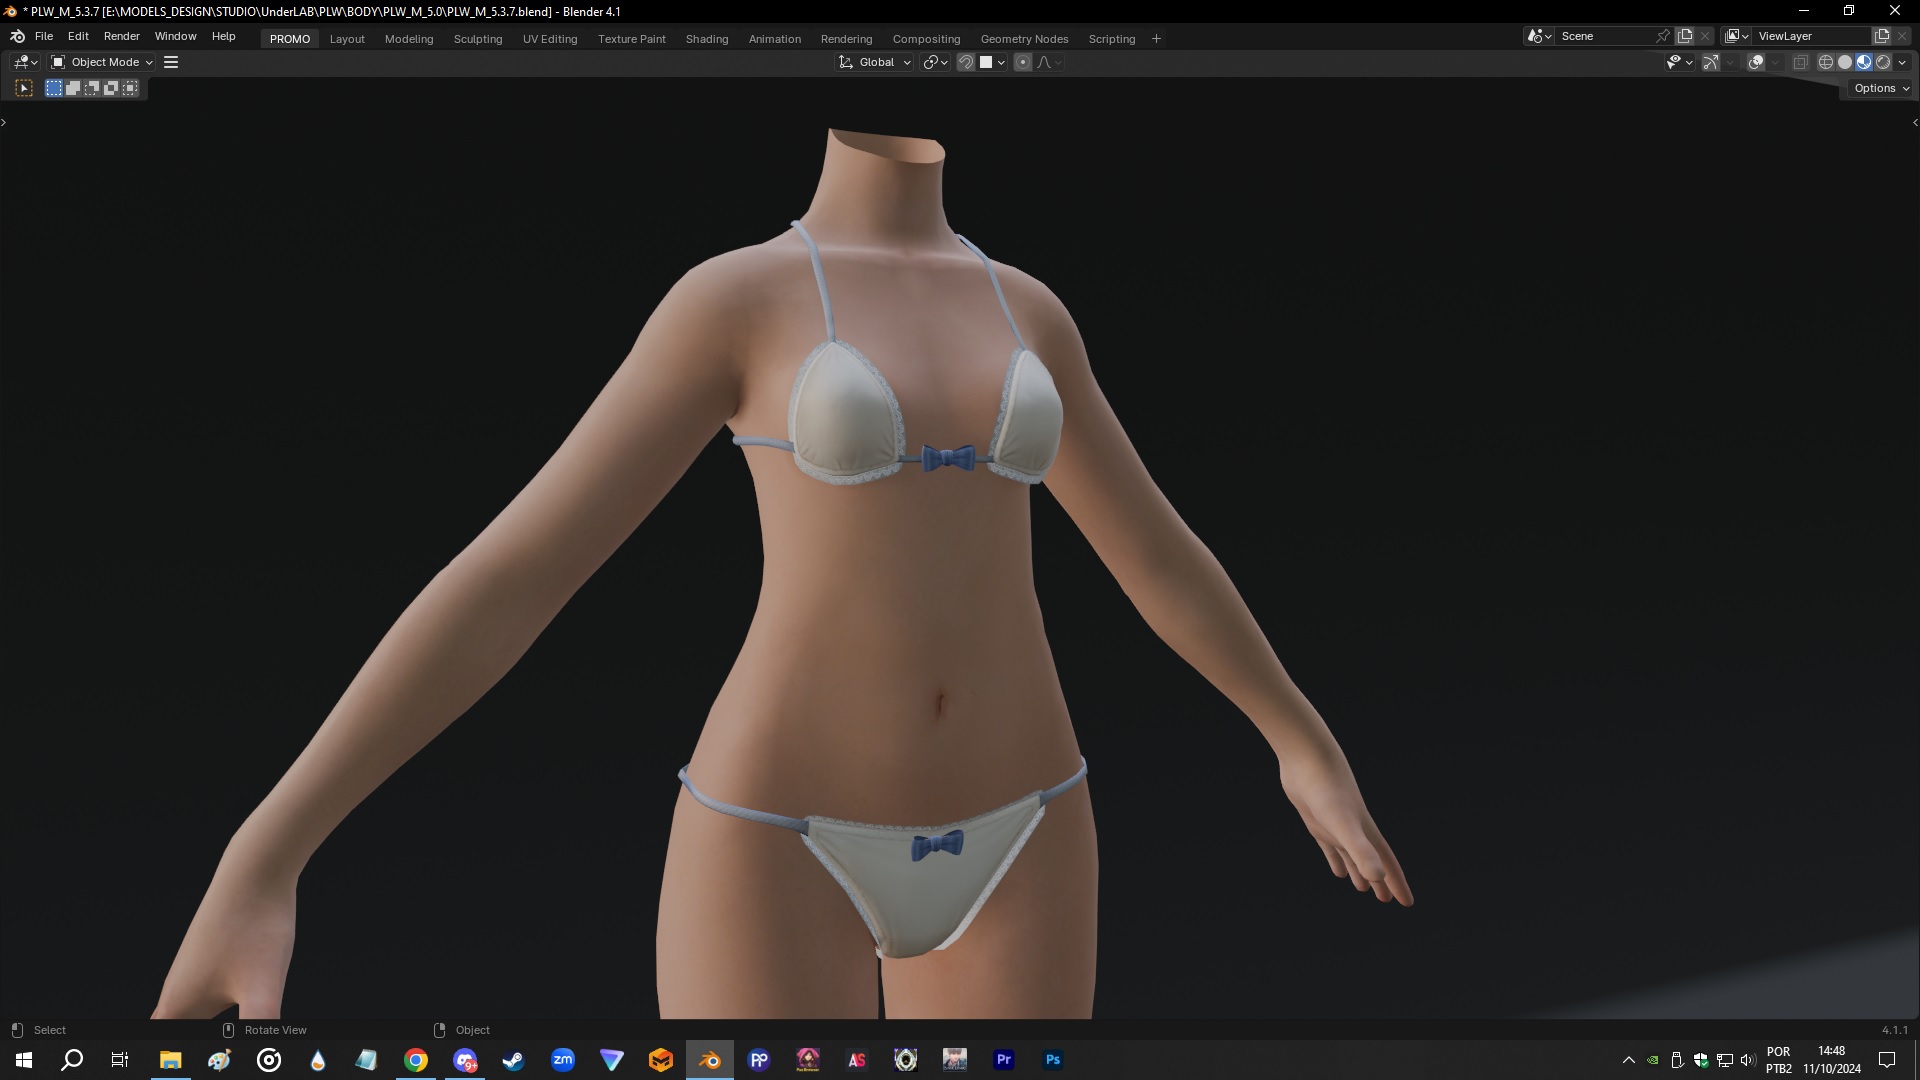Toggle the show gizmo button
1920x1080 pixels.
[1712, 62]
